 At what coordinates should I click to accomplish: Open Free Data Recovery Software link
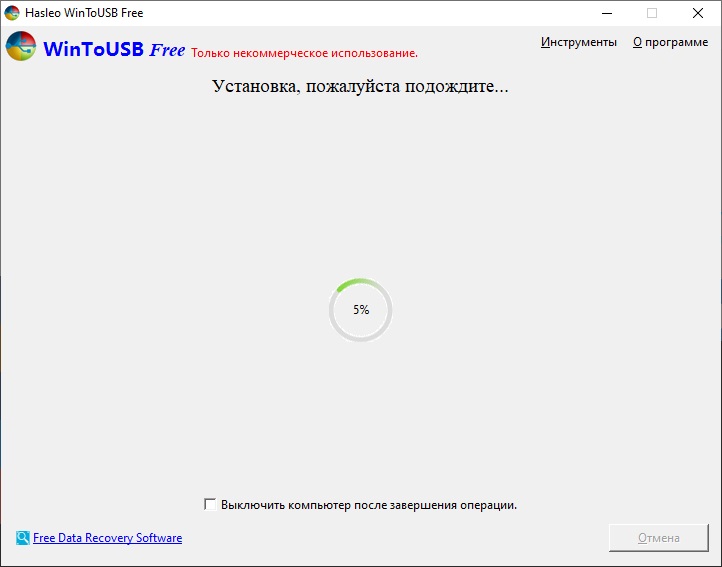tap(107, 538)
